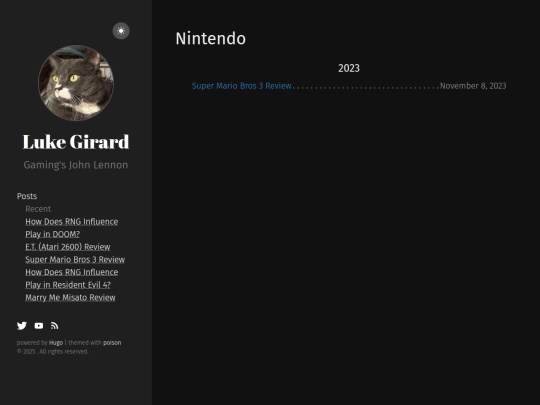The image size is (540, 405).
Task: Click the November 8, 2023 date
Action: [x=473, y=86]
